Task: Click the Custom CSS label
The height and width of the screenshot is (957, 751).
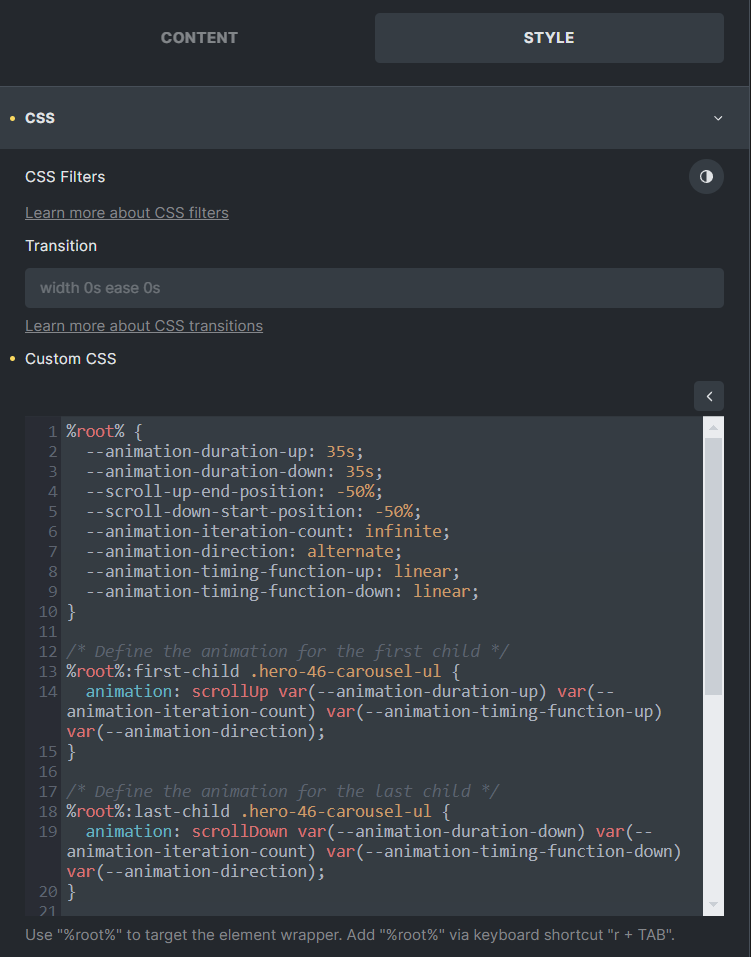Action: tap(71, 358)
